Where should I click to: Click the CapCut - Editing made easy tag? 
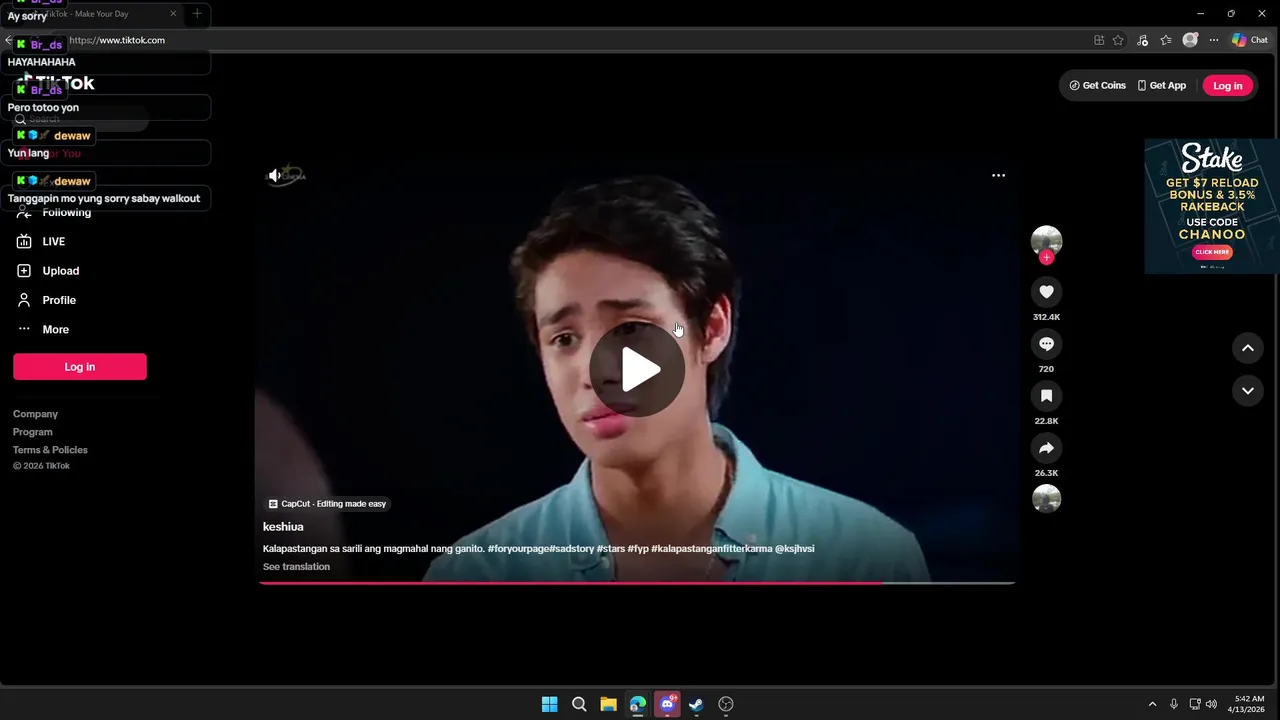click(x=327, y=504)
